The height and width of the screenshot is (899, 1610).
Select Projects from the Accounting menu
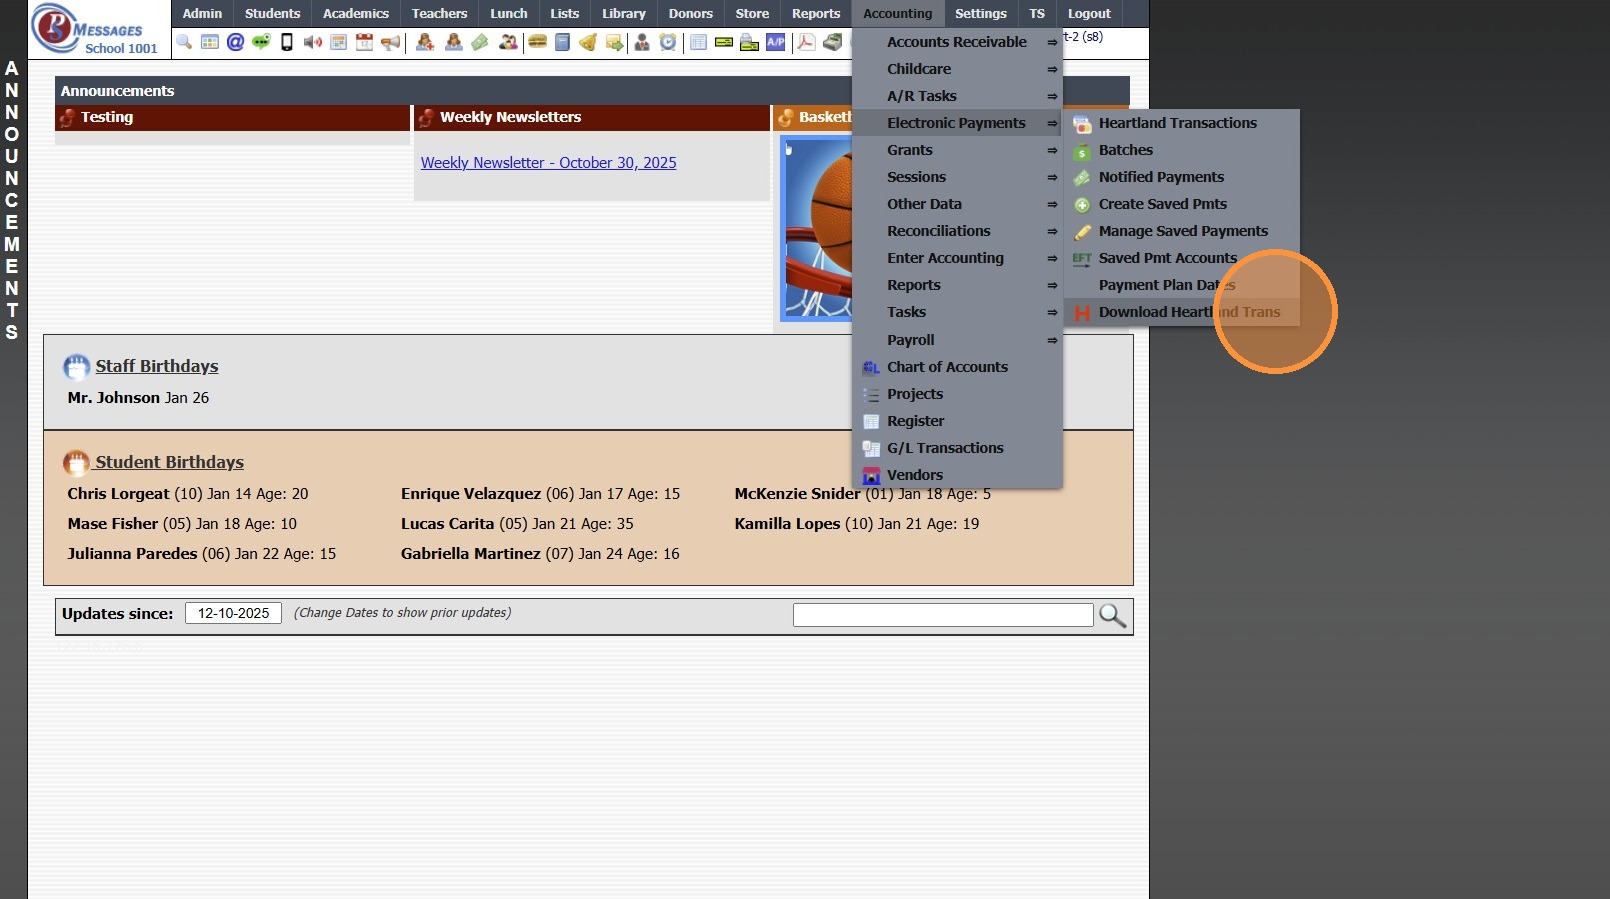point(957,394)
